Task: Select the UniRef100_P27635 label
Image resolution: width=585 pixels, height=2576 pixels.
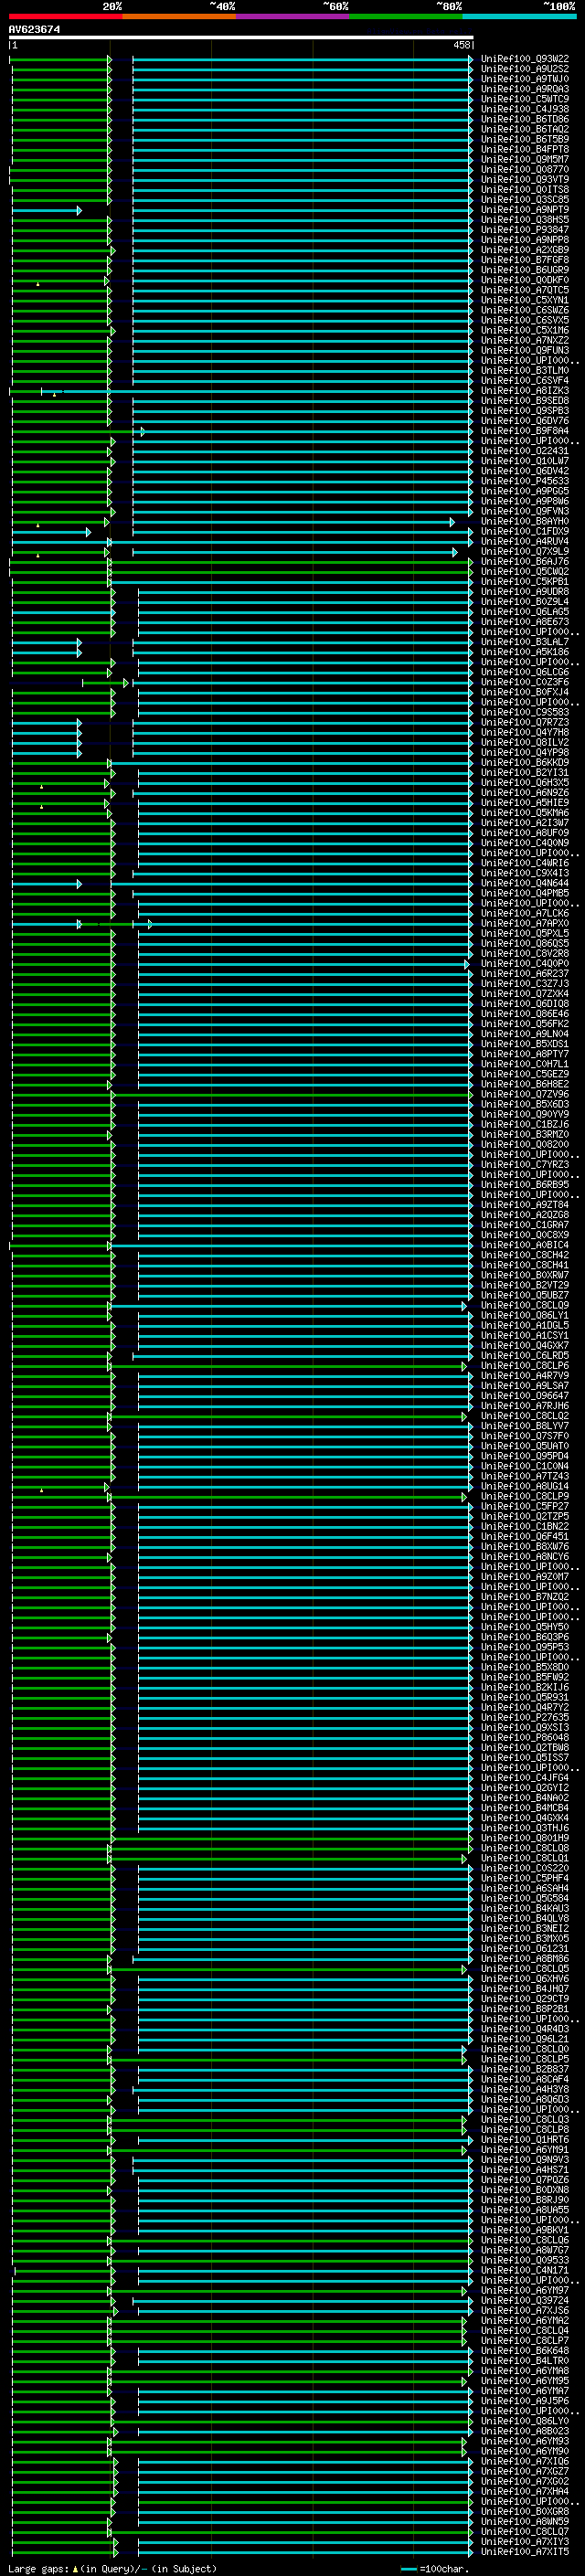Action: pos(525,1718)
